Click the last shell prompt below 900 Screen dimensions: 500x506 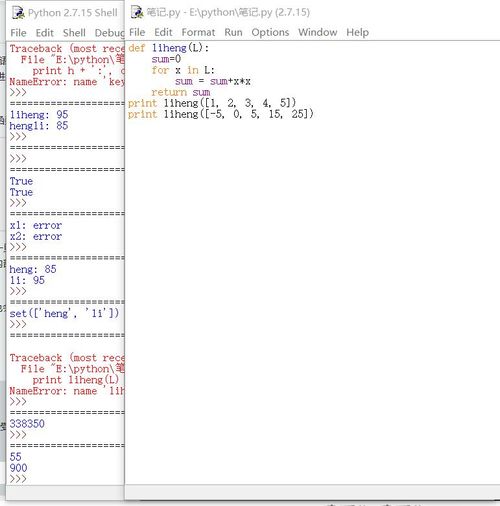click(18, 479)
